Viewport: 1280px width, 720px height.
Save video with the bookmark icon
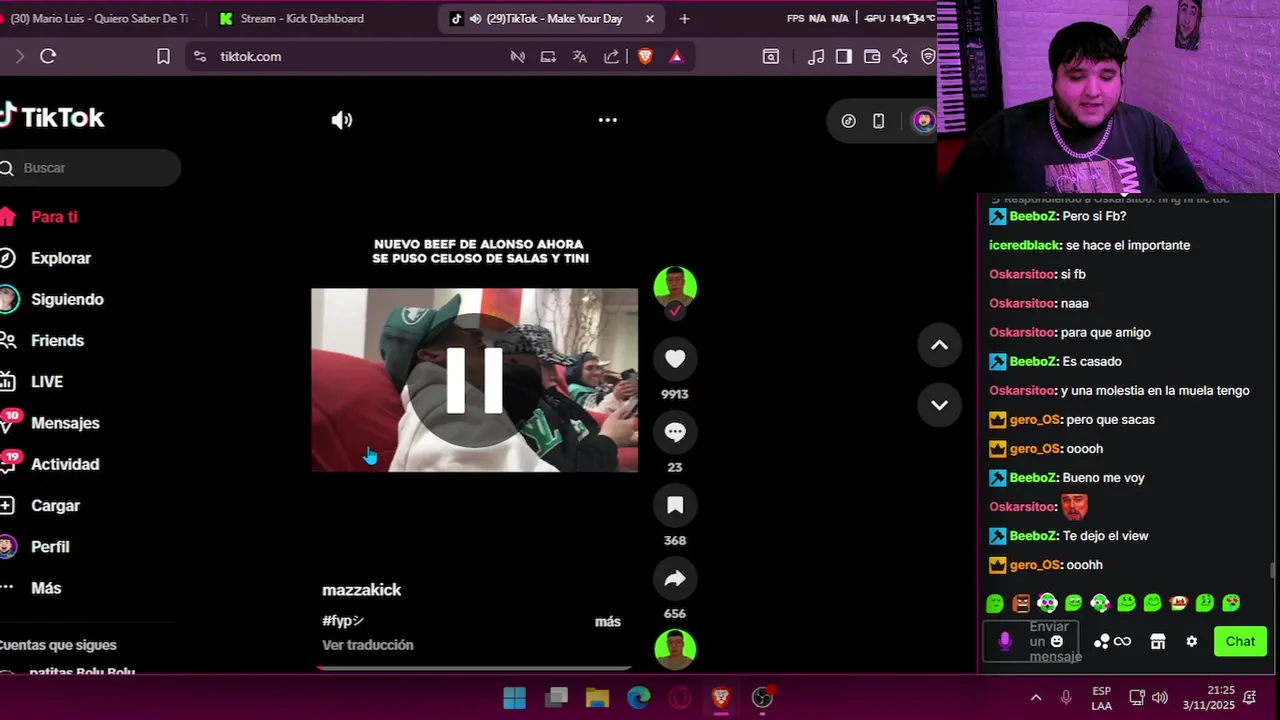(675, 505)
